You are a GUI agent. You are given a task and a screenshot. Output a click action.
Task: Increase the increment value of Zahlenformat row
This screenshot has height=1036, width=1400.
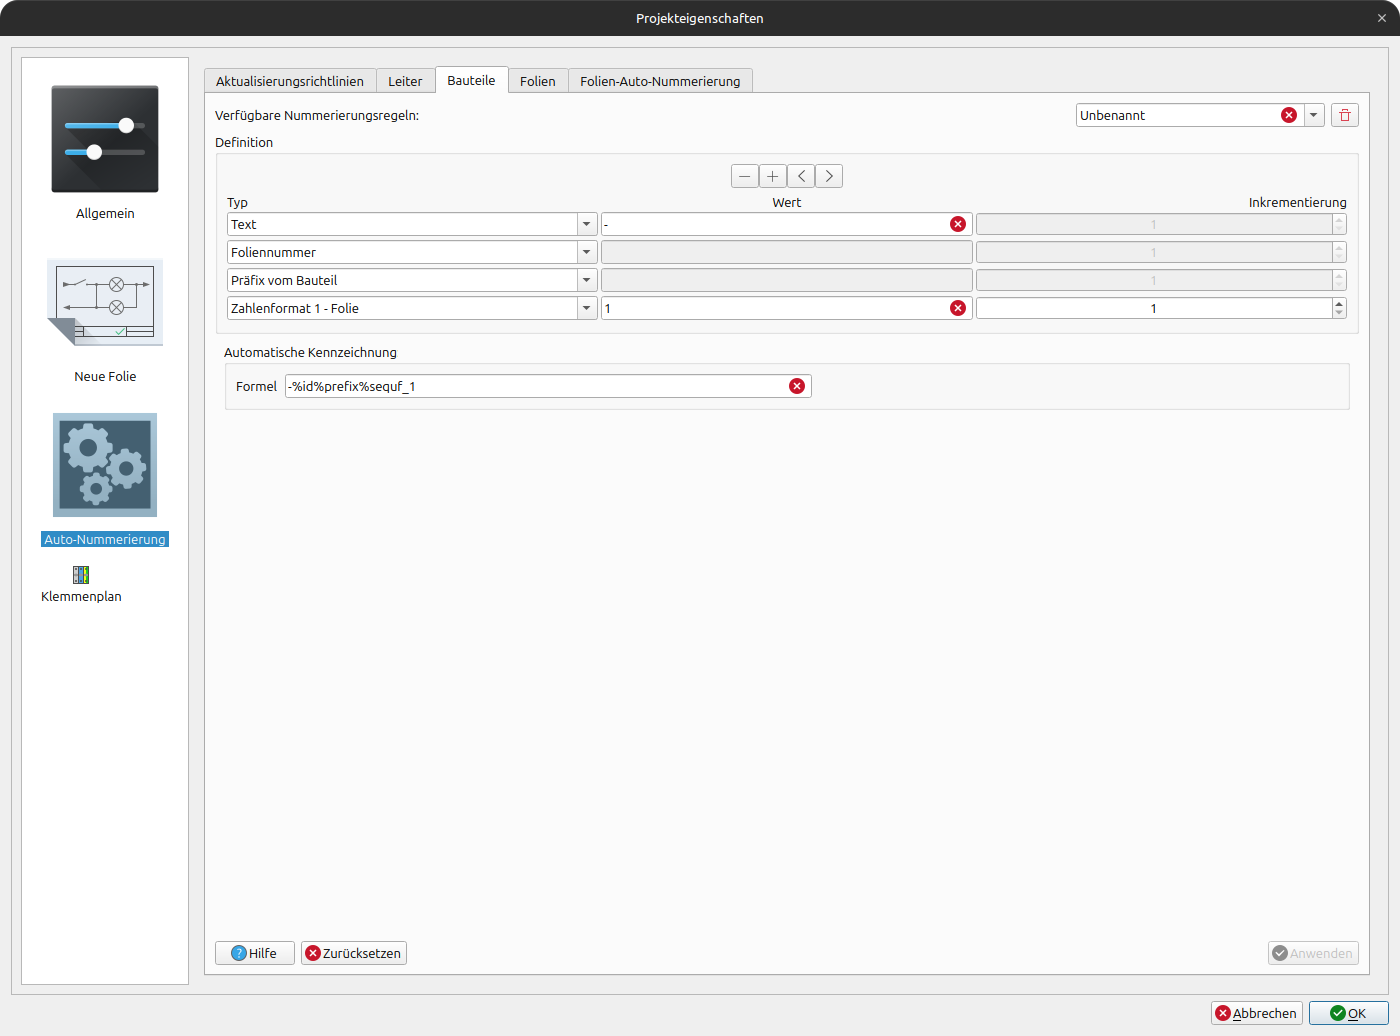1339,304
